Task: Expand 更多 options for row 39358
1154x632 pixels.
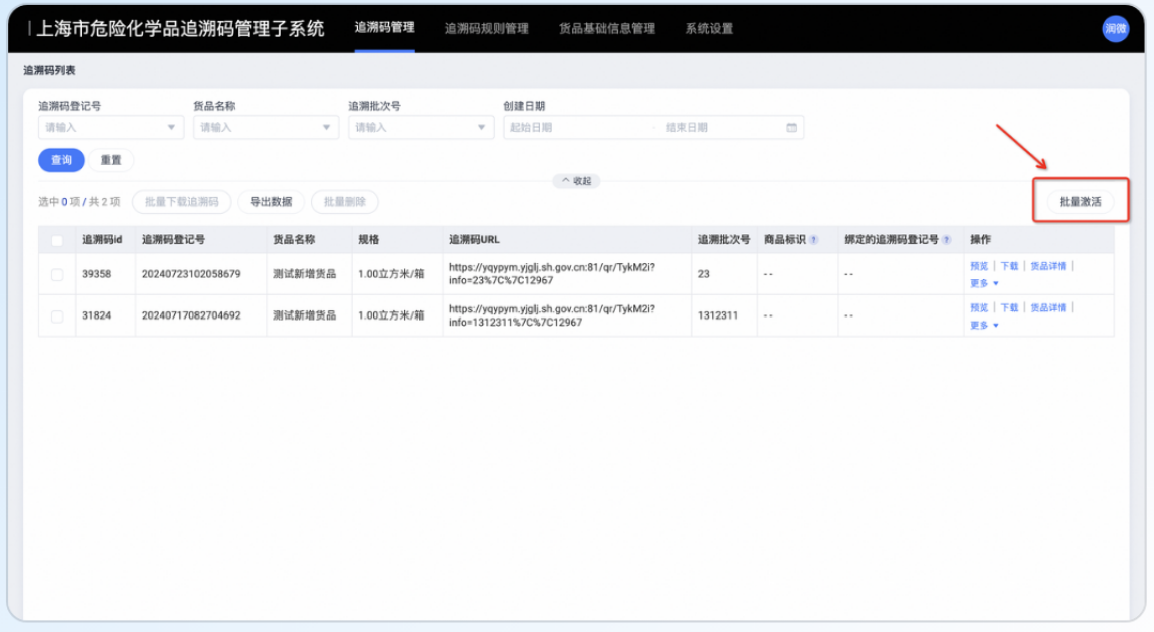Action: pyautogui.click(x=984, y=284)
